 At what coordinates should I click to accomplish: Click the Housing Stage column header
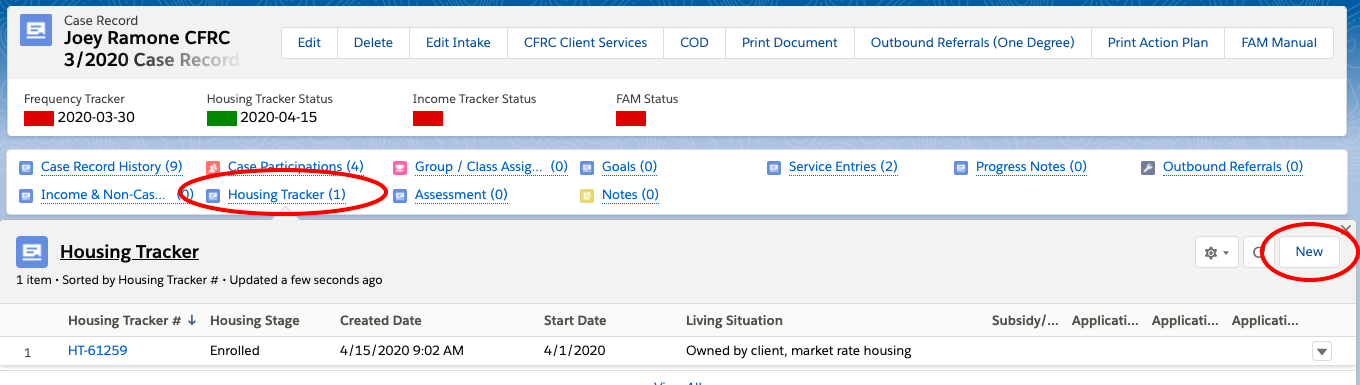click(254, 321)
